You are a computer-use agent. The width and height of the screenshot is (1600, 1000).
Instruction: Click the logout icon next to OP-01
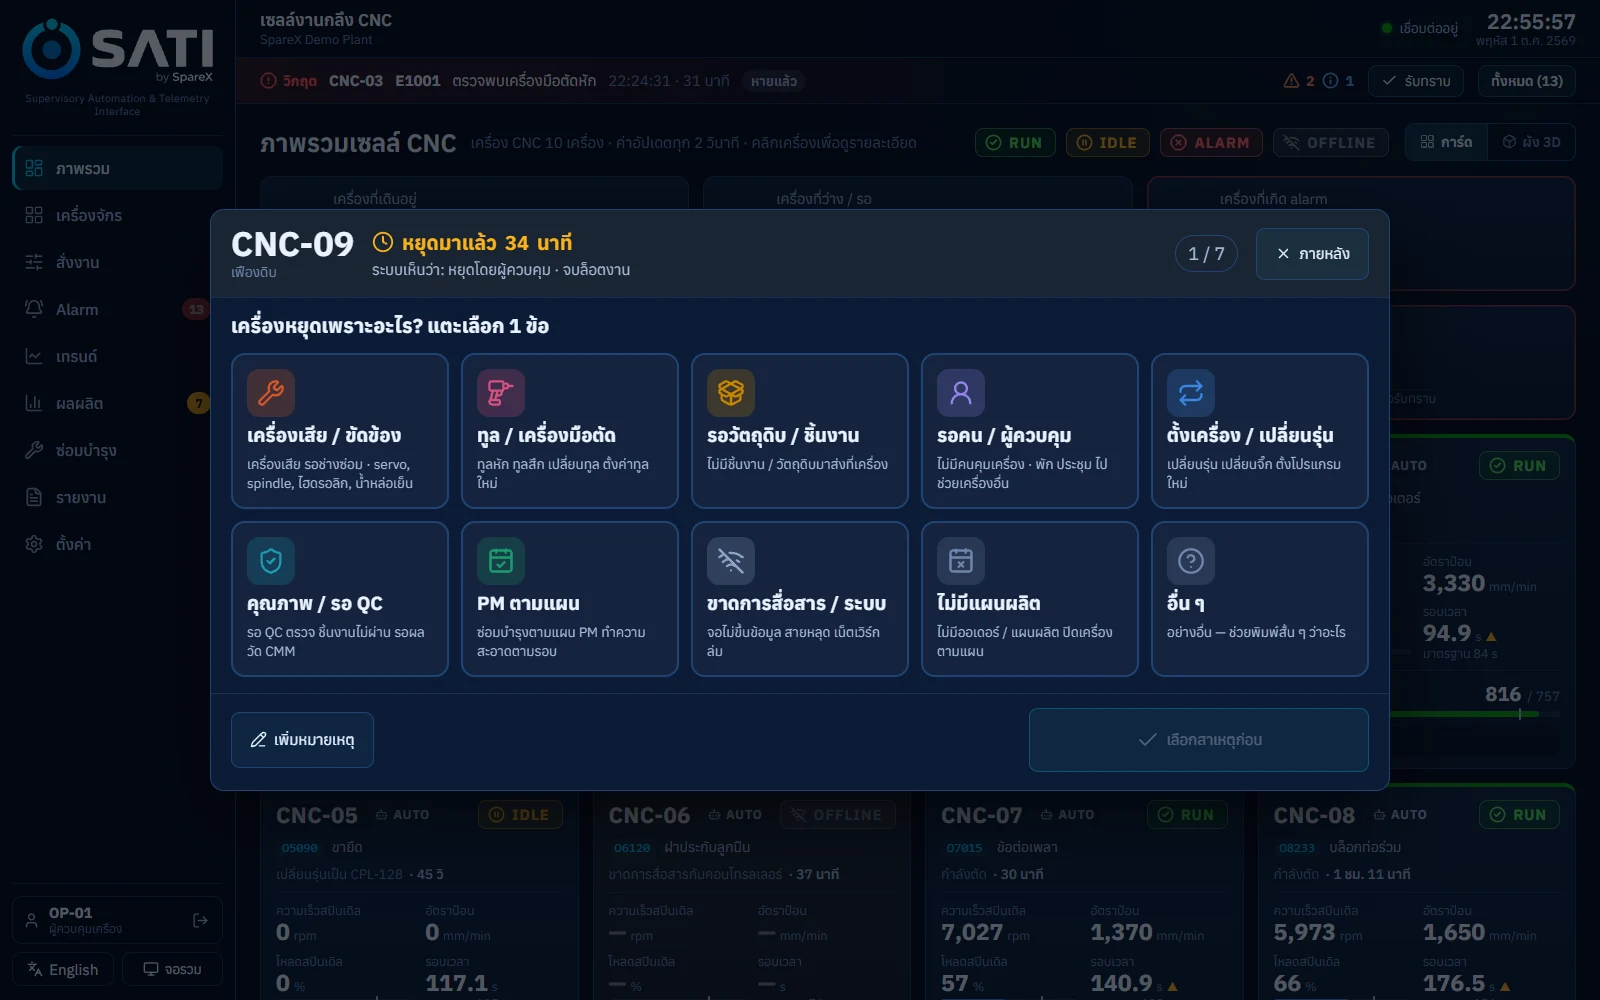click(200, 920)
